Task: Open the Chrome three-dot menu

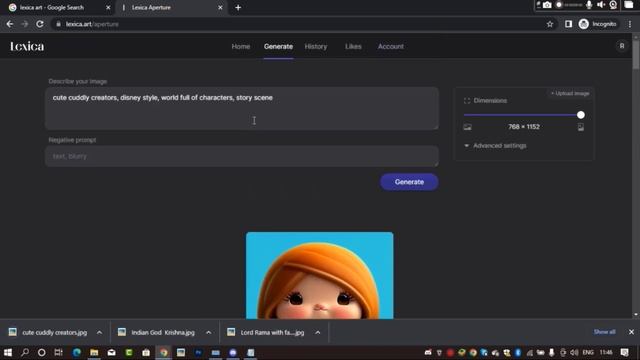Action: [x=630, y=24]
